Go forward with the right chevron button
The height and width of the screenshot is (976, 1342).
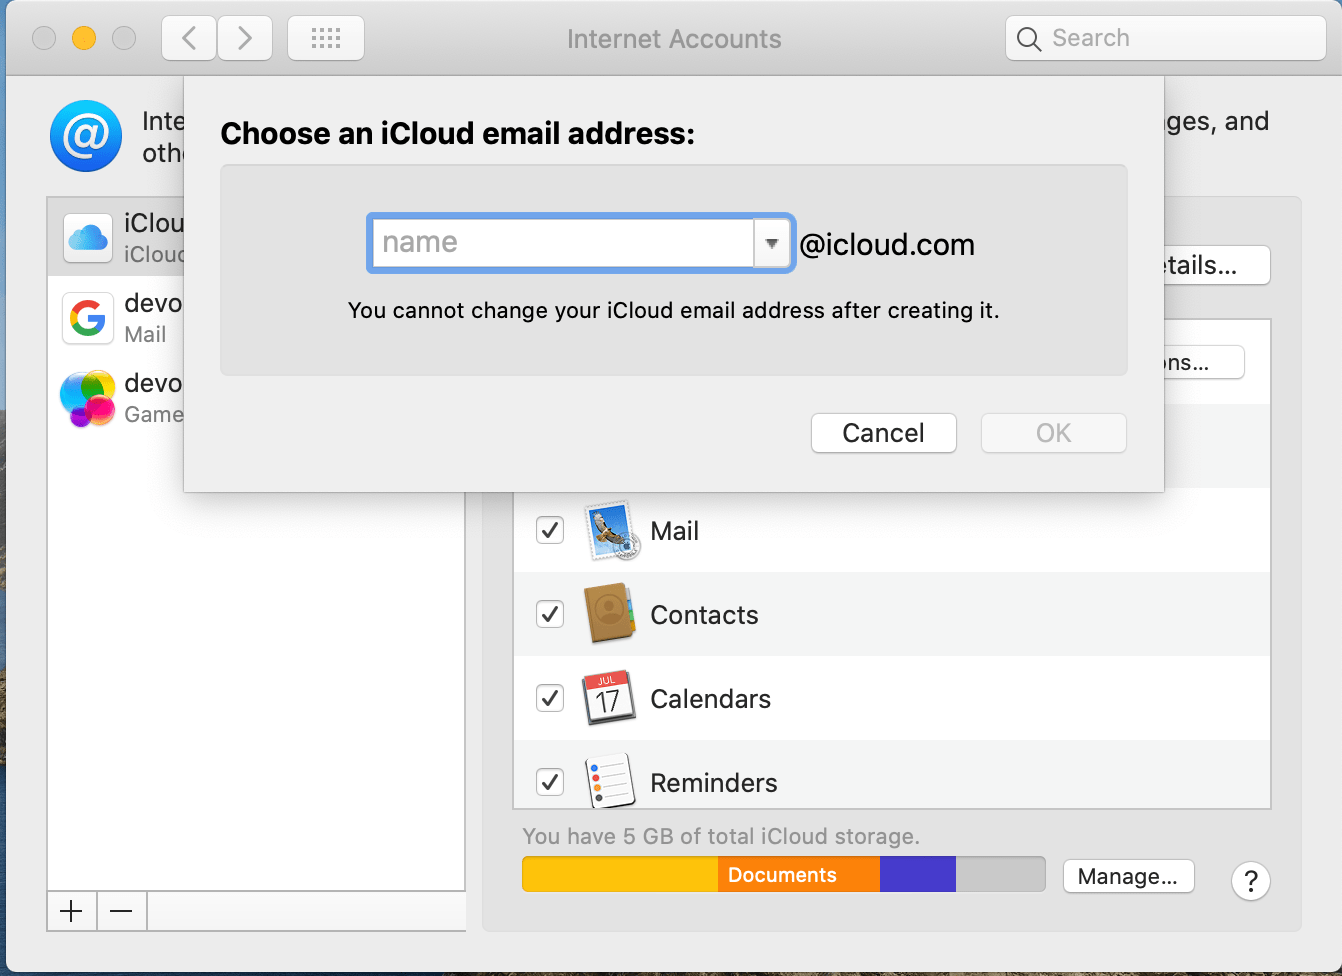[x=245, y=39]
